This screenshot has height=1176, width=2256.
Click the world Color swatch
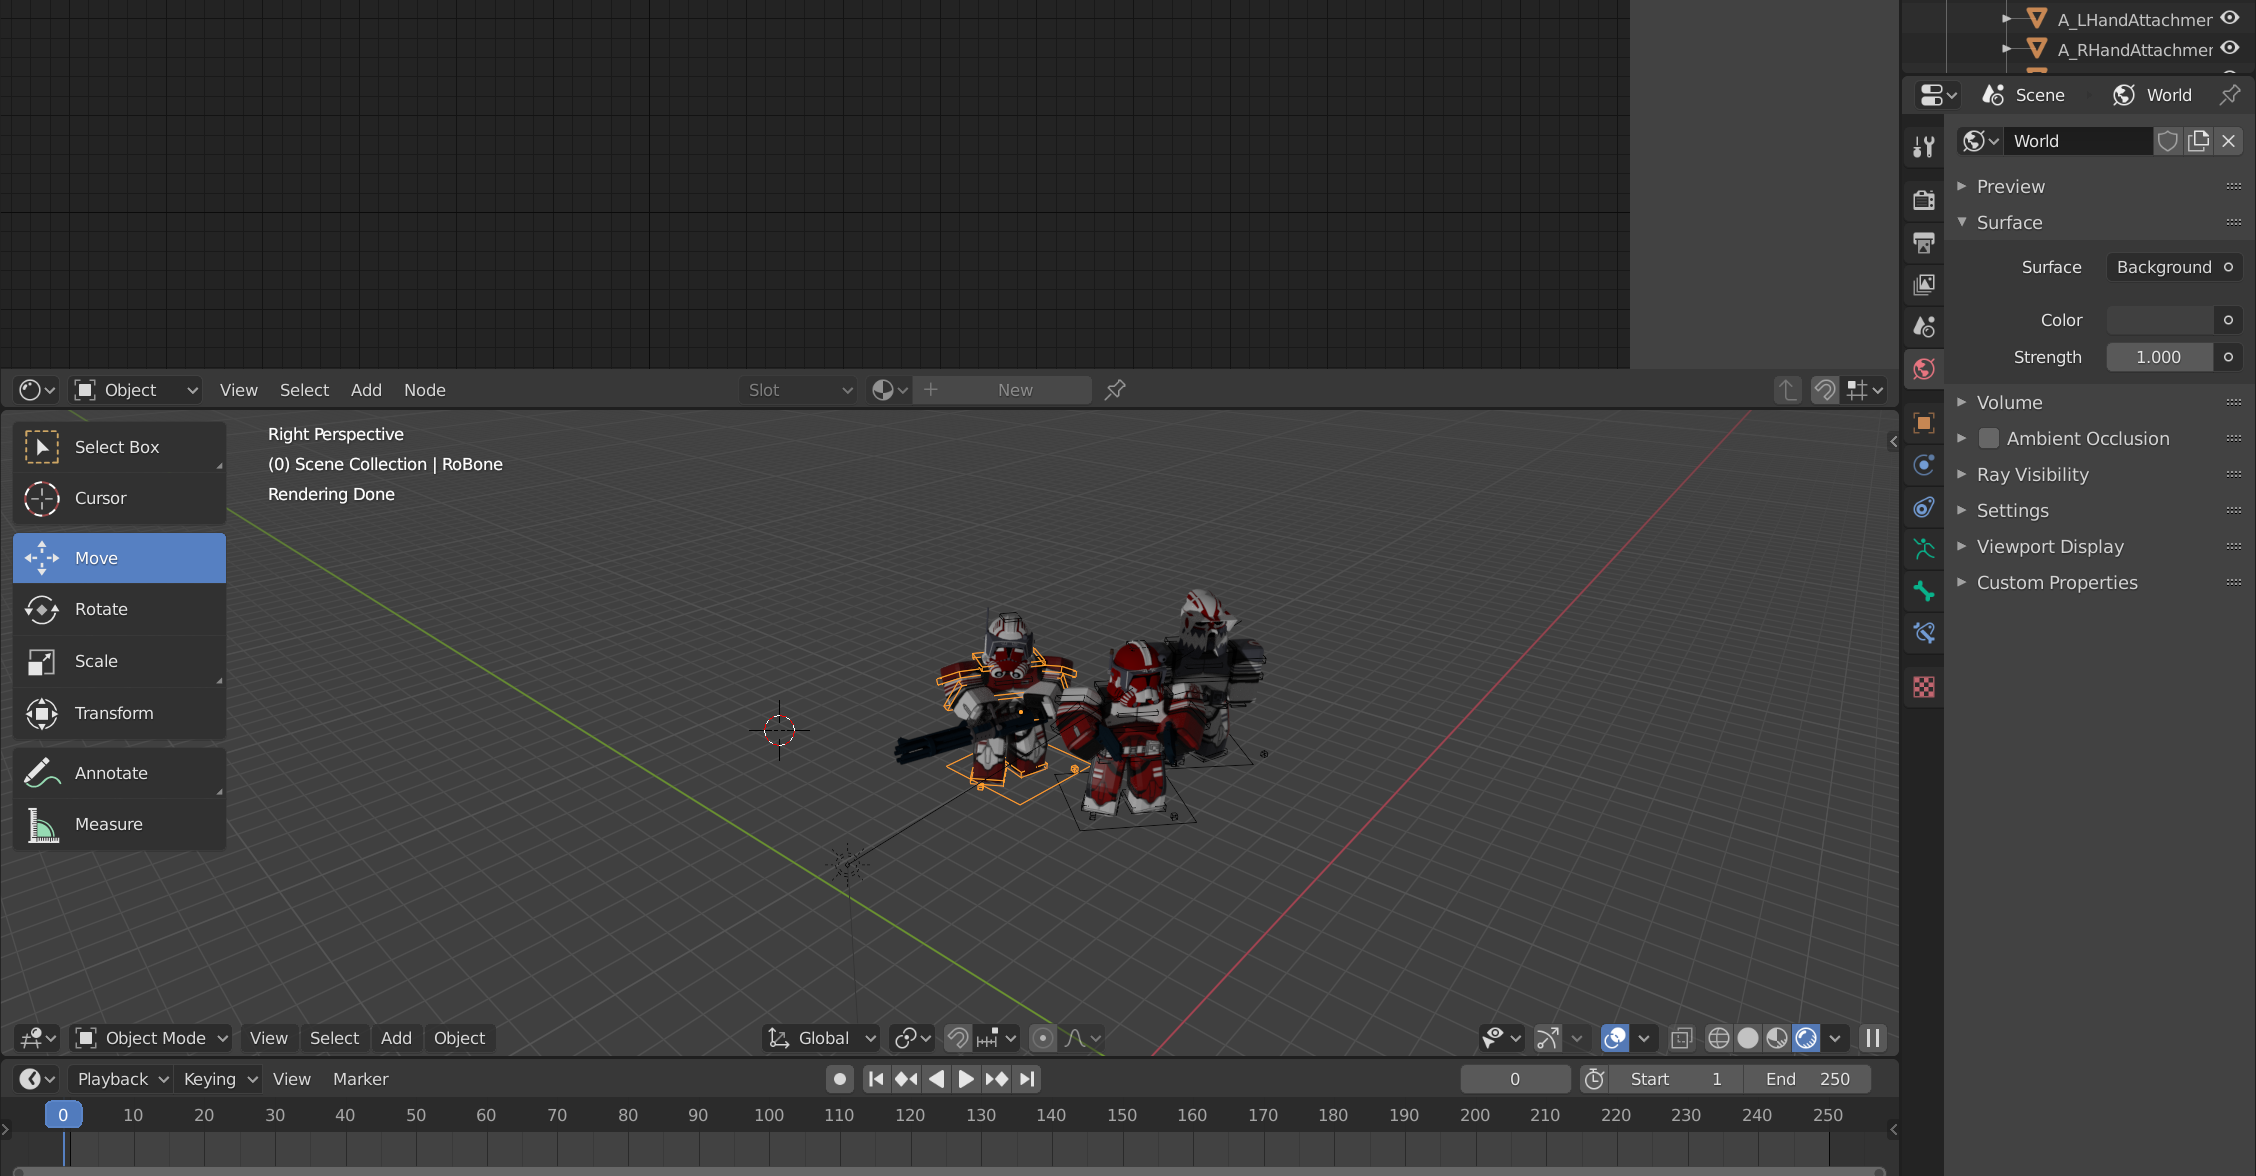pos(2158,320)
